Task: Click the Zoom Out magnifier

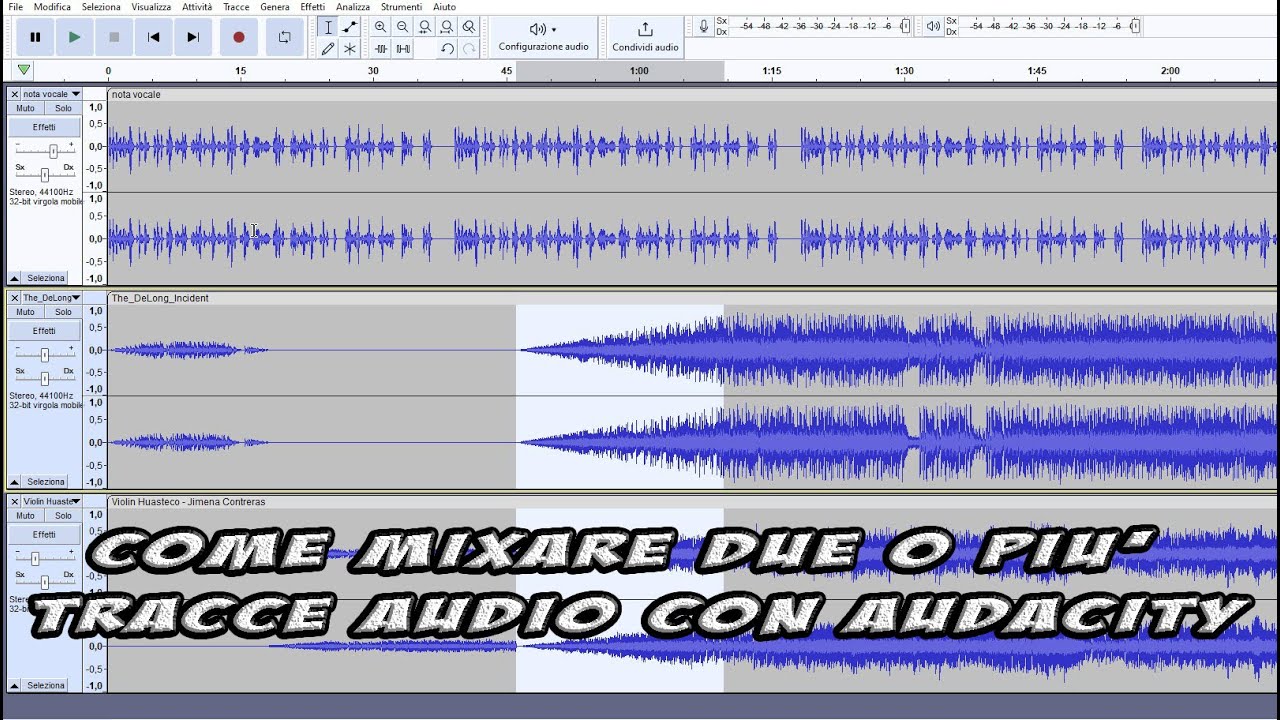Action: (403, 27)
